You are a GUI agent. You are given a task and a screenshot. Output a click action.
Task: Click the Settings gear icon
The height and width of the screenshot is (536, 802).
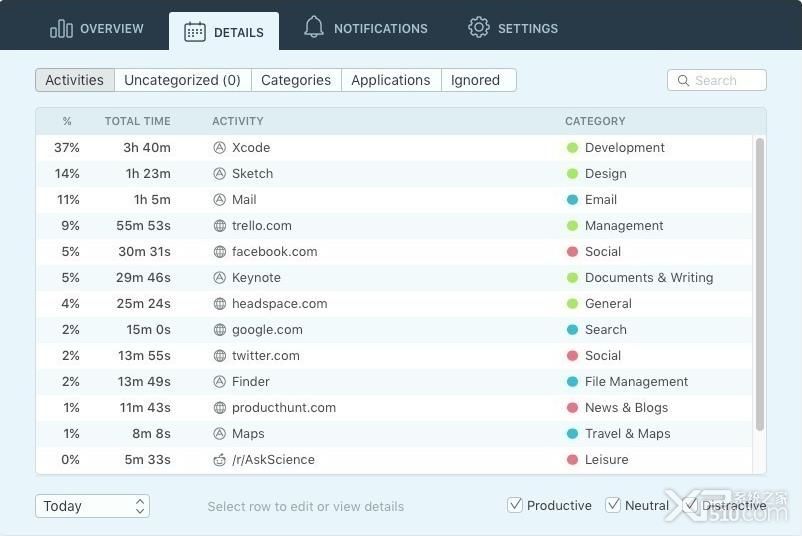479,27
